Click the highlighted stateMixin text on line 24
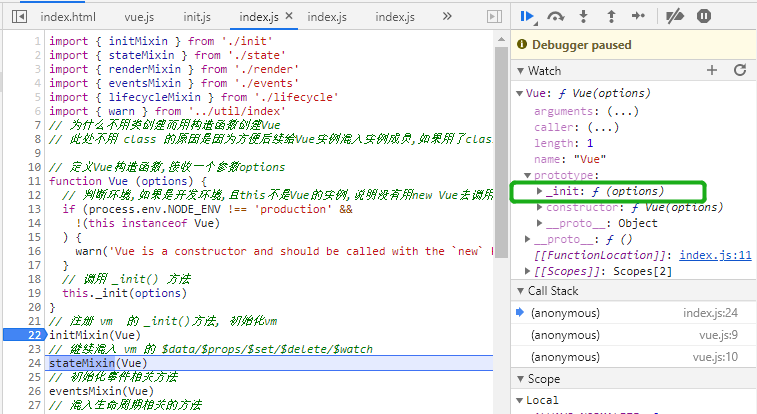The image size is (757, 414). (x=82, y=363)
